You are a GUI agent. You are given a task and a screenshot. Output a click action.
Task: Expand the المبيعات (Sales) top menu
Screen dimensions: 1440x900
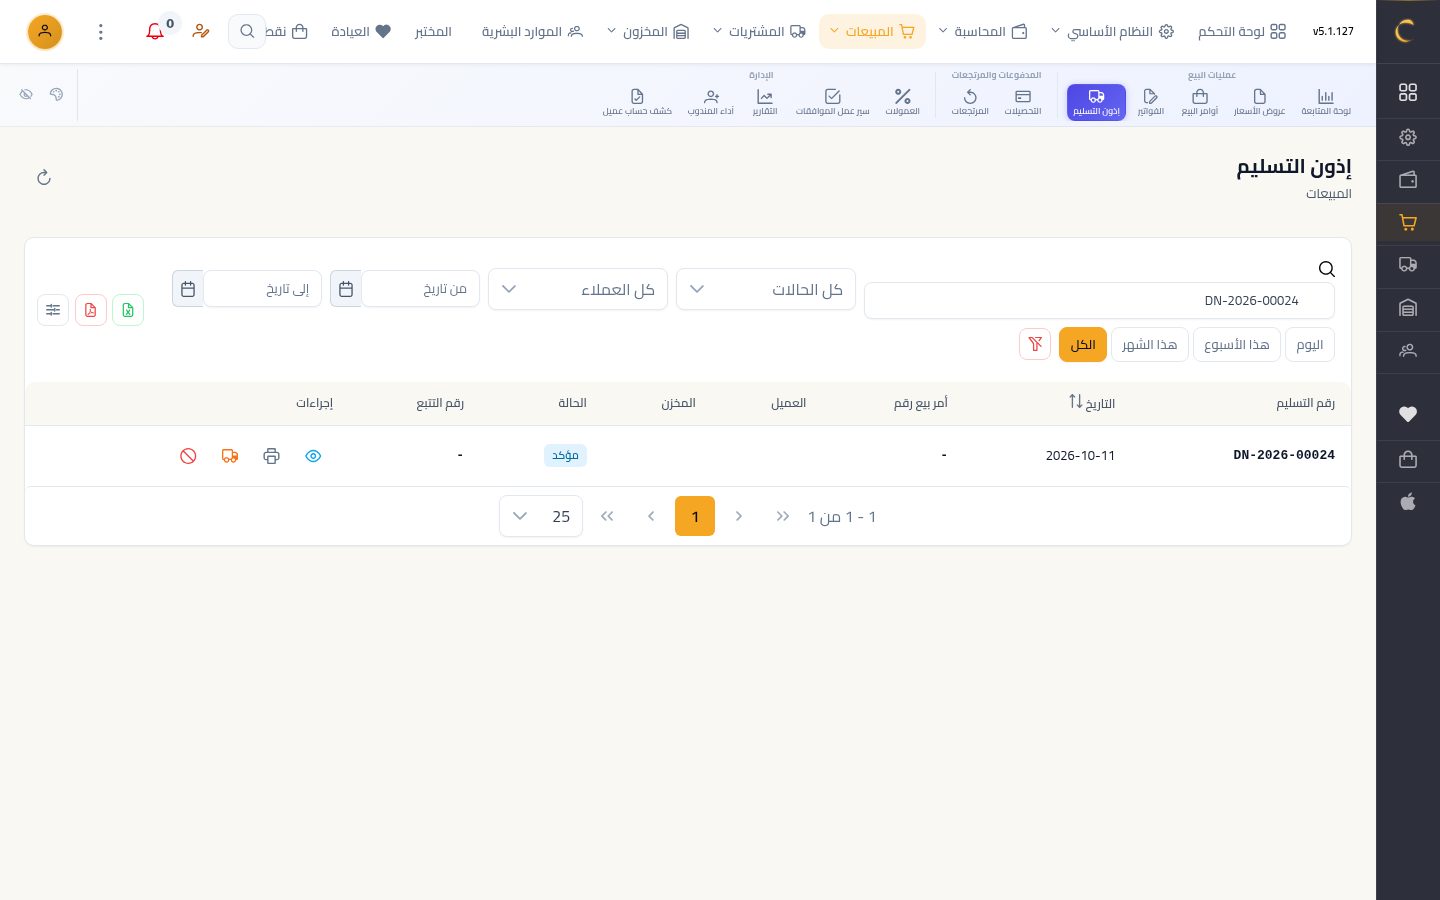pos(872,32)
